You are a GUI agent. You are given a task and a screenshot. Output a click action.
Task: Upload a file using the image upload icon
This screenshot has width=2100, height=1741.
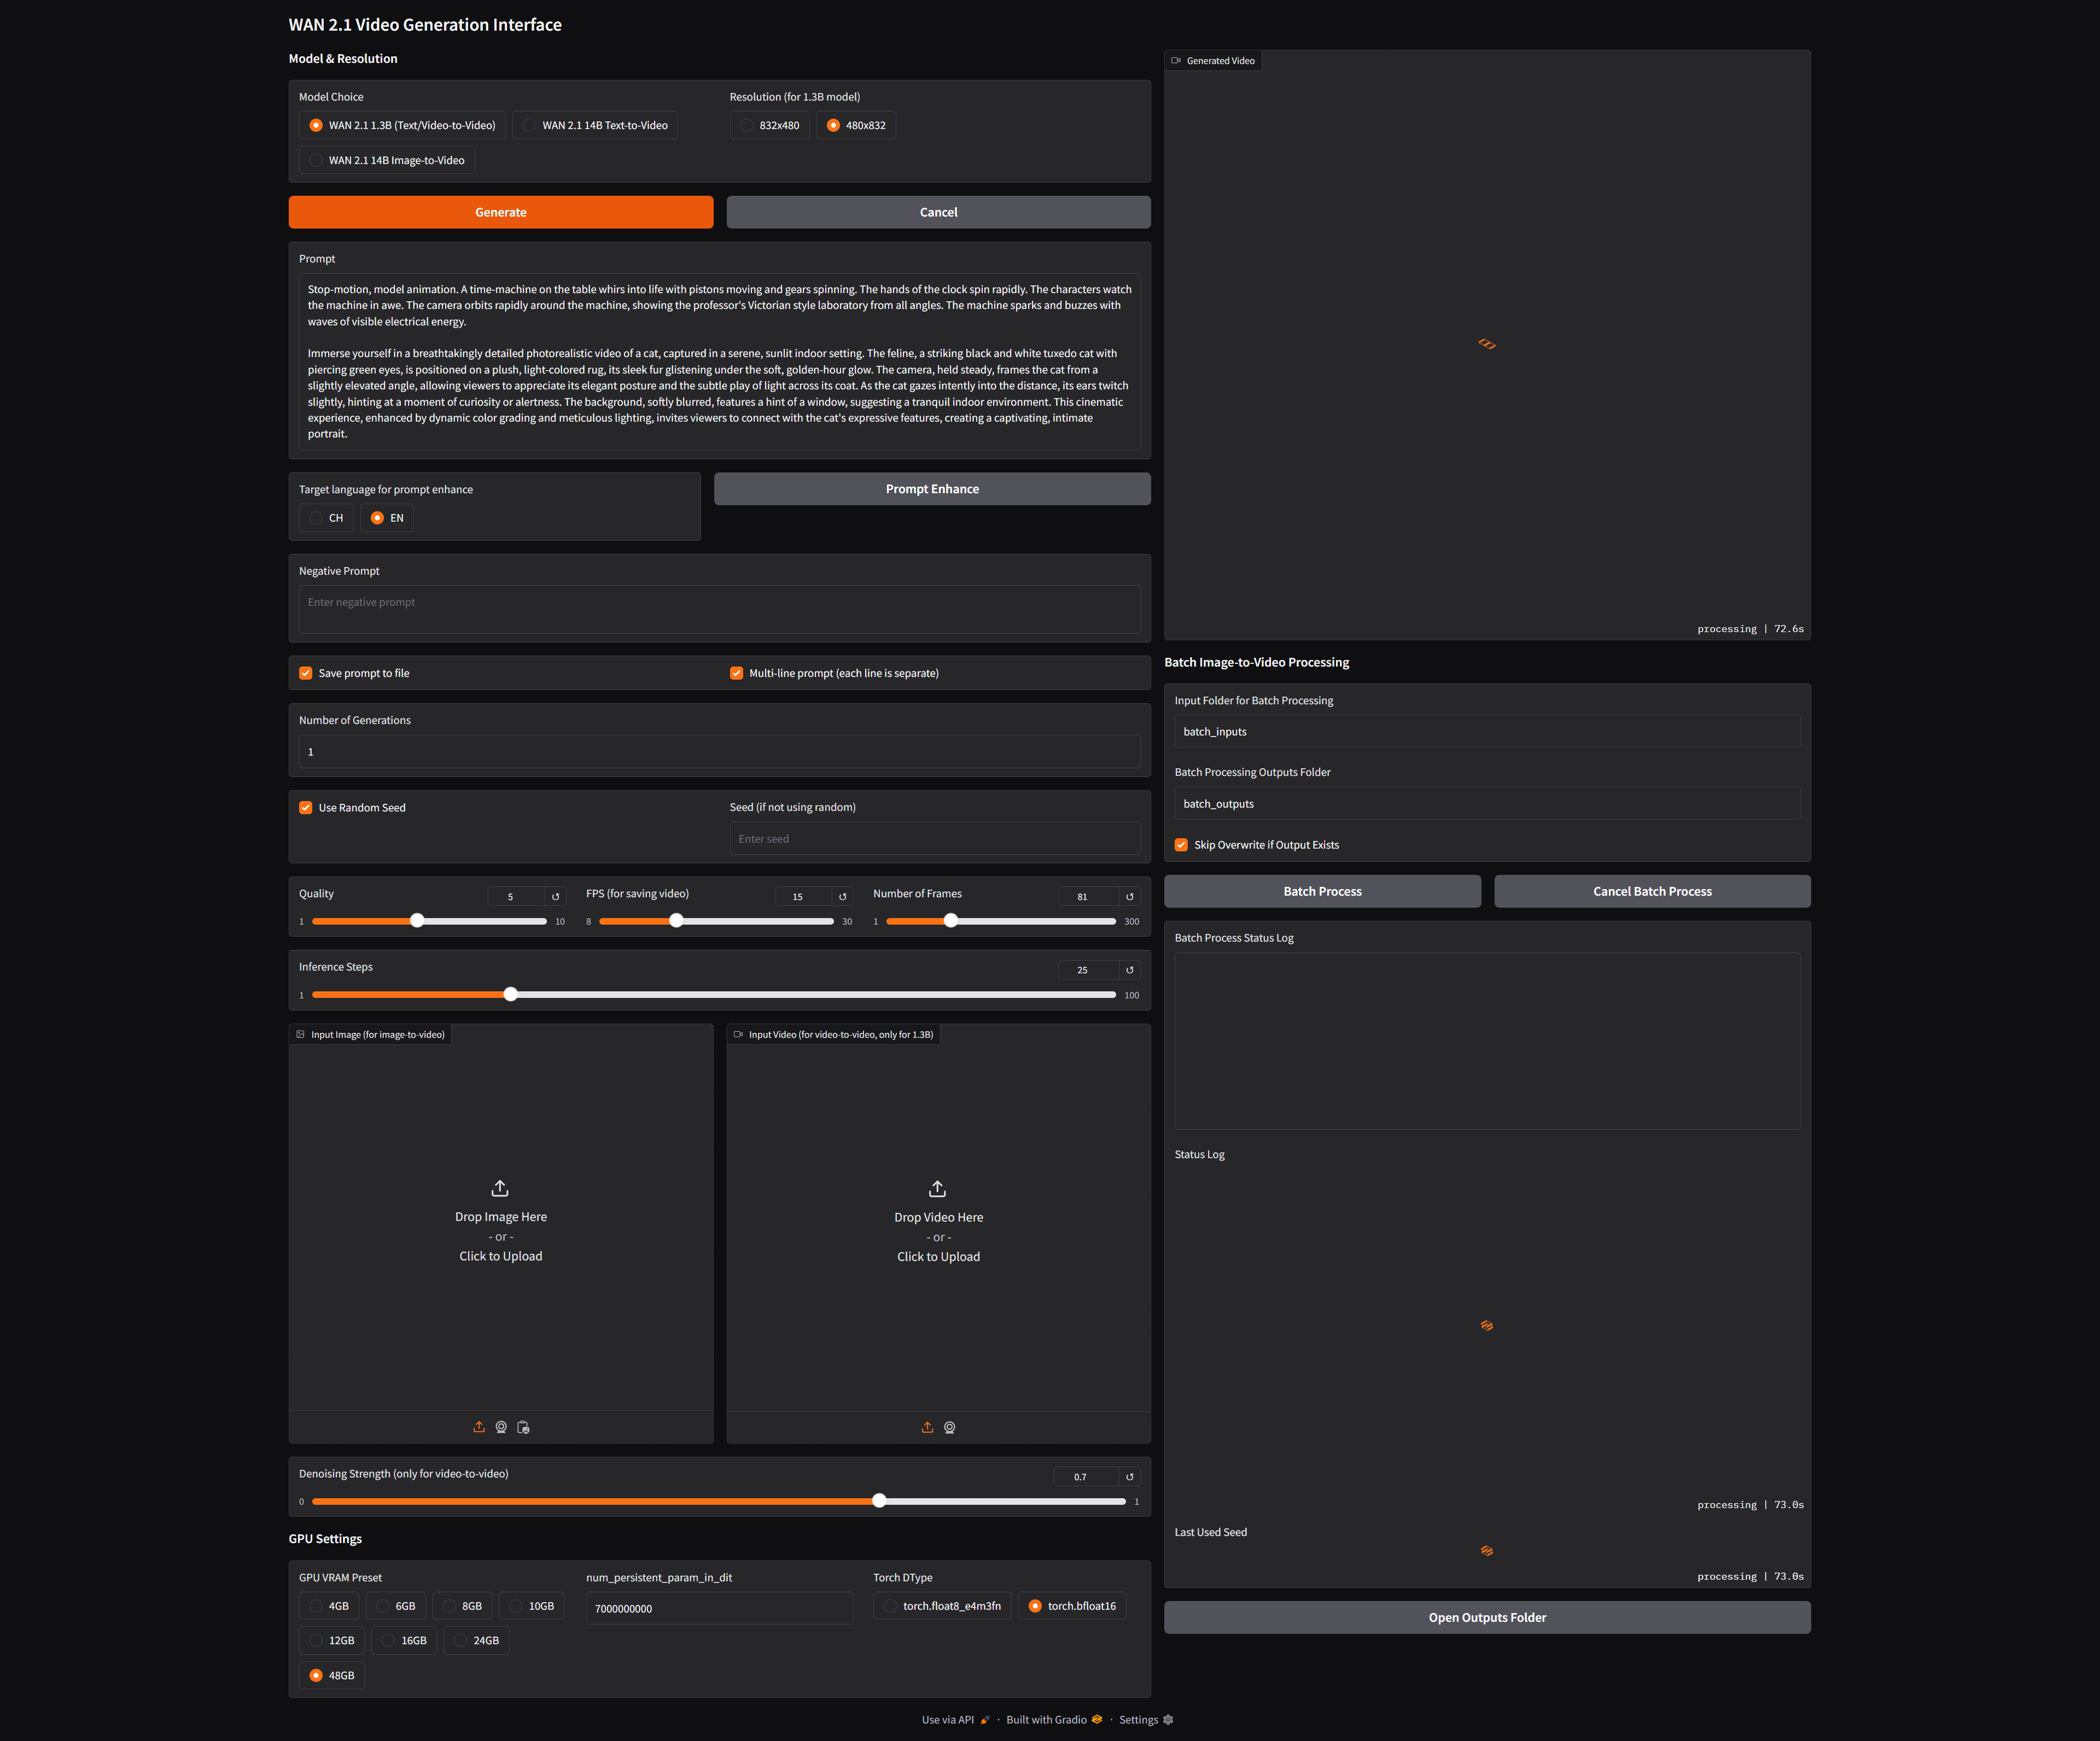[479, 1427]
